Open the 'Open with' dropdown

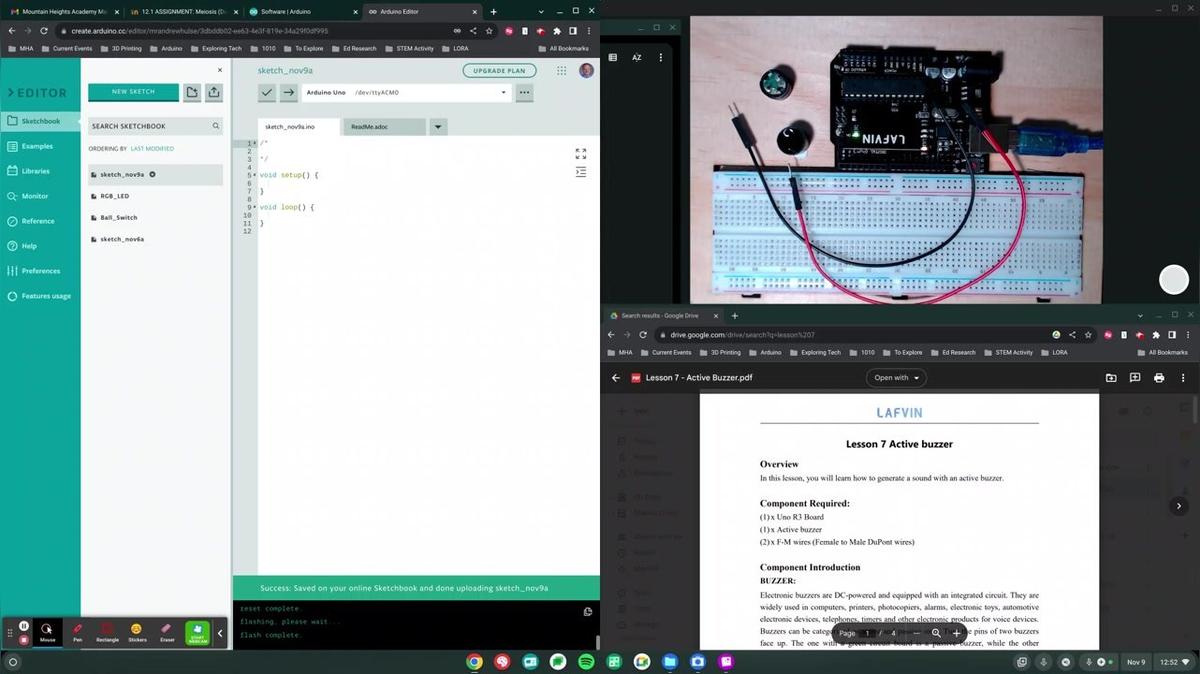coord(896,378)
